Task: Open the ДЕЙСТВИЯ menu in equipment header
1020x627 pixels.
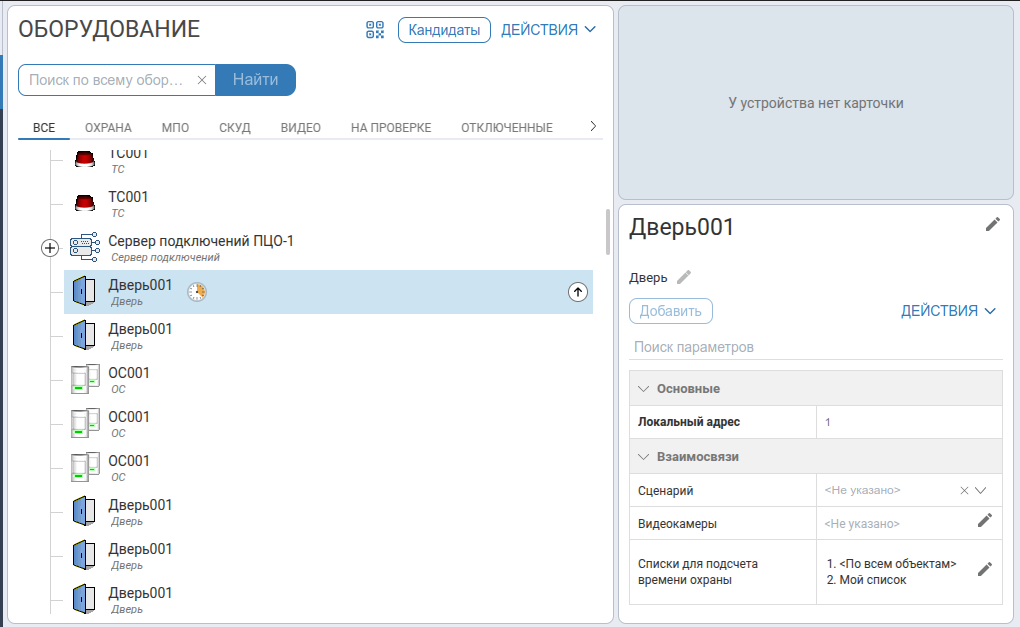Action: click(548, 30)
